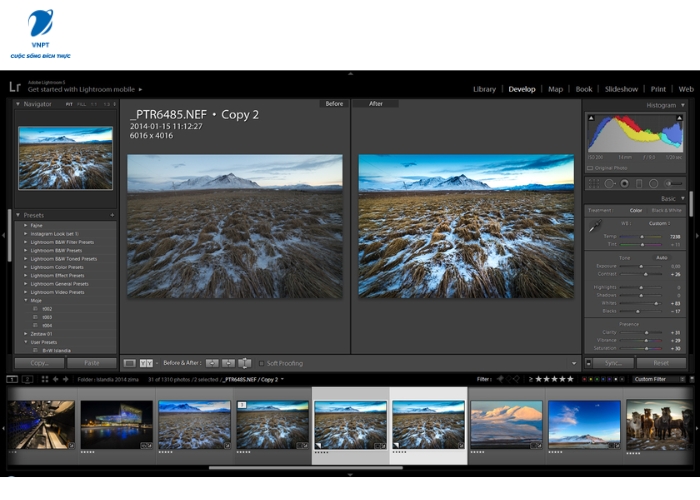This screenshot has height=500, width=700.
Task: Set Navigator zoom to 1:1
Action: tap(94, 104)
